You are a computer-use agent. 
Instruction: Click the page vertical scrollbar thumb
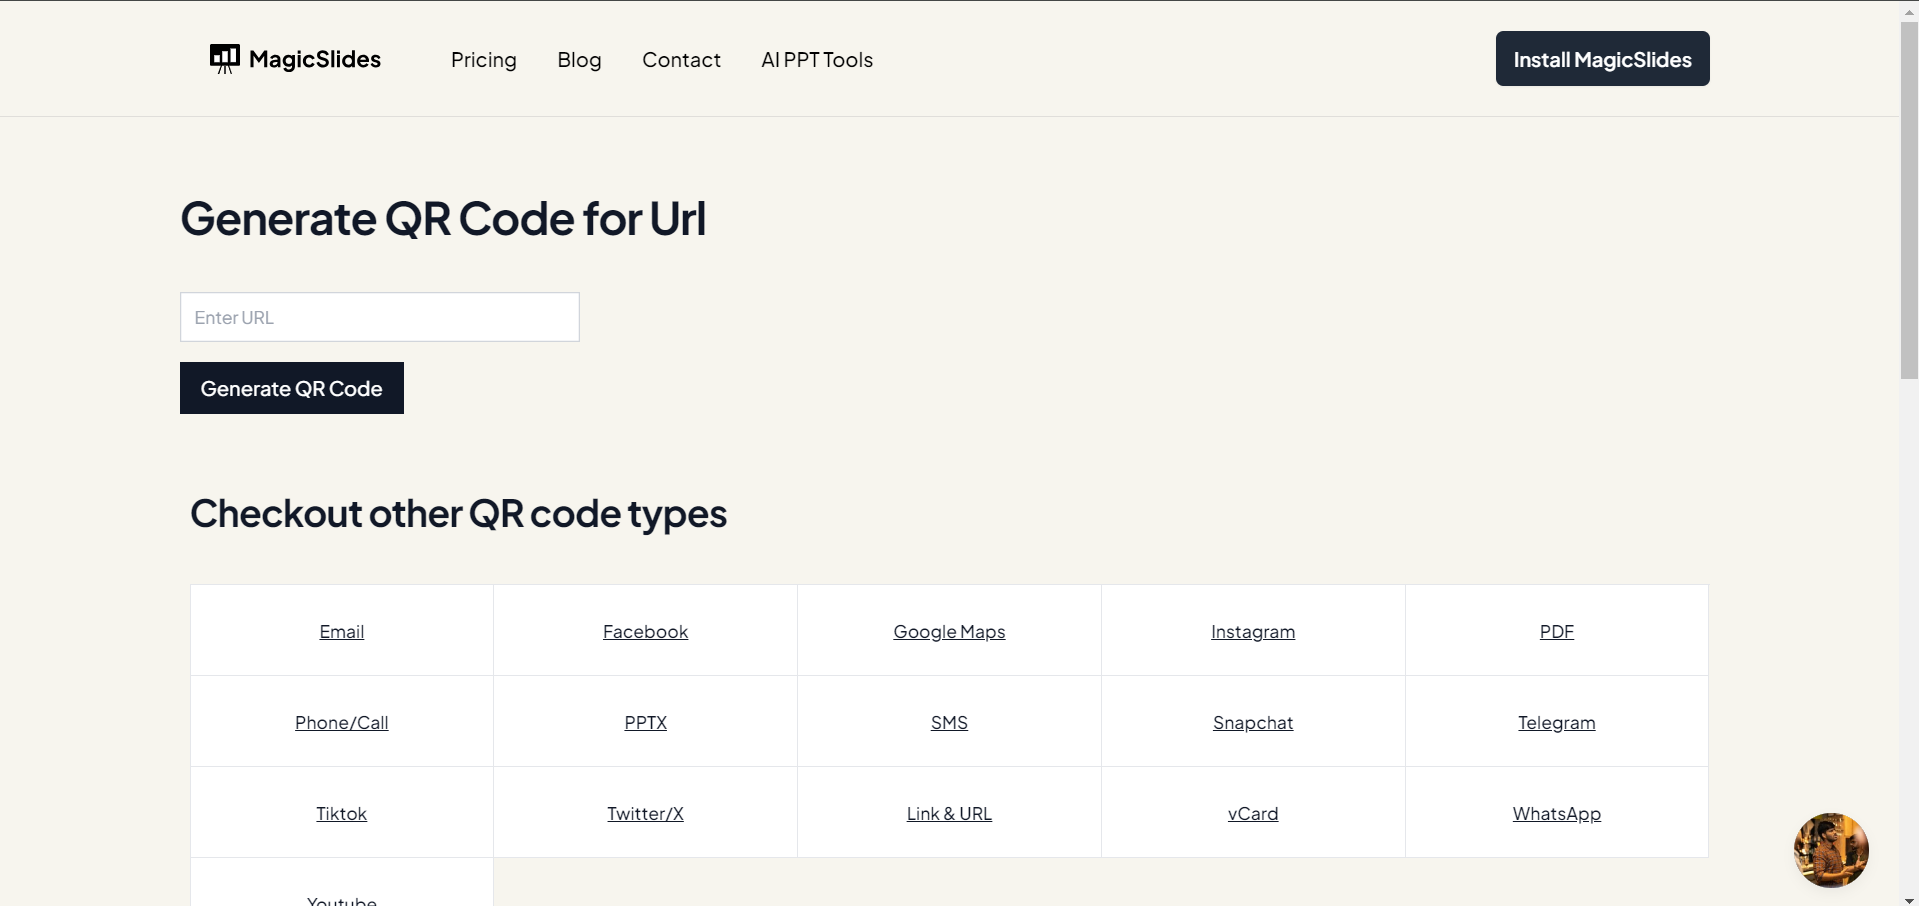click(x=1909, y=200)
